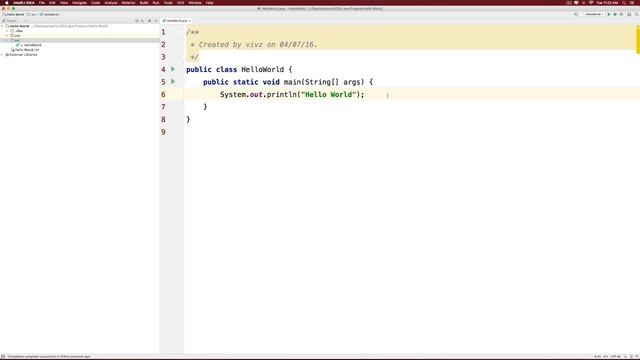Image resolution: width=640 pixels, height=360 pixels.
Task: Click Scroll from Source icon in Project panel
Action: coord(137,20)
